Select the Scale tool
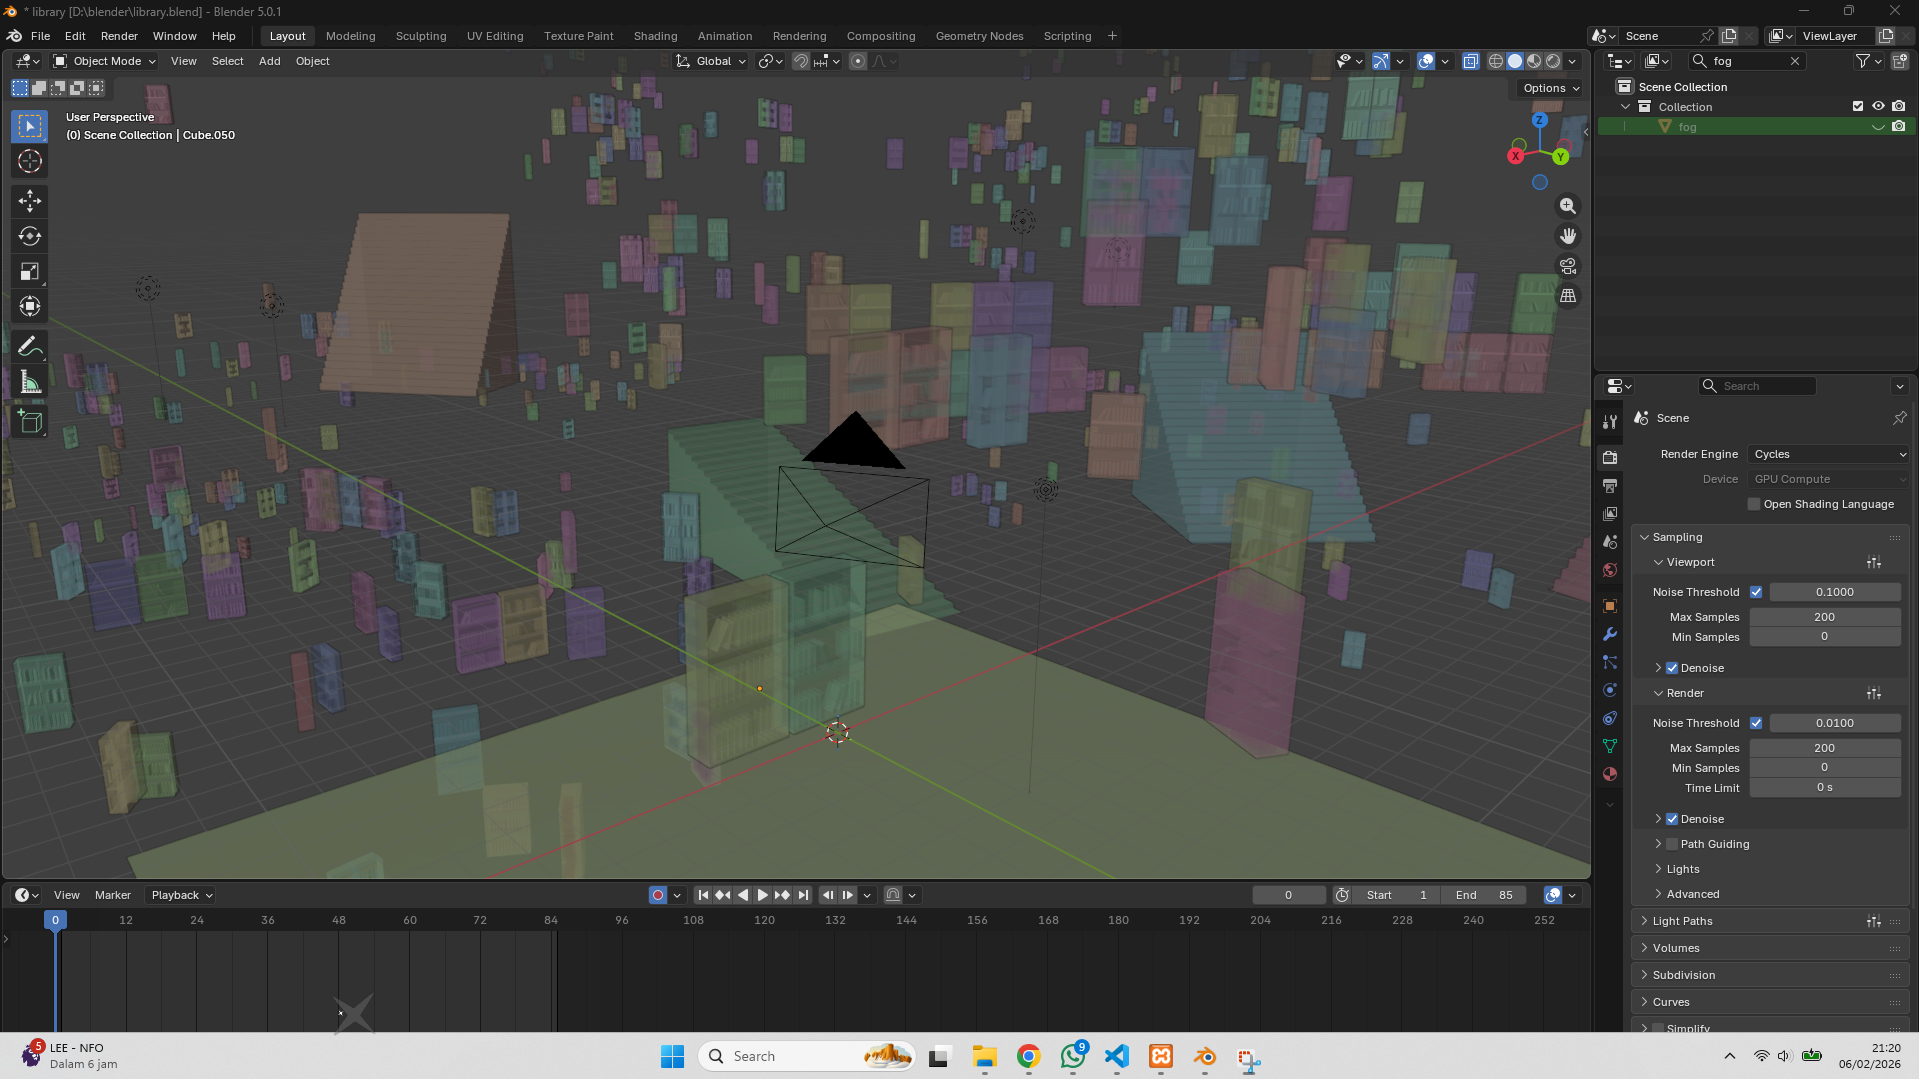Screen dimensions: 1919x1079 pyautogui.click(x=29, y=271)
